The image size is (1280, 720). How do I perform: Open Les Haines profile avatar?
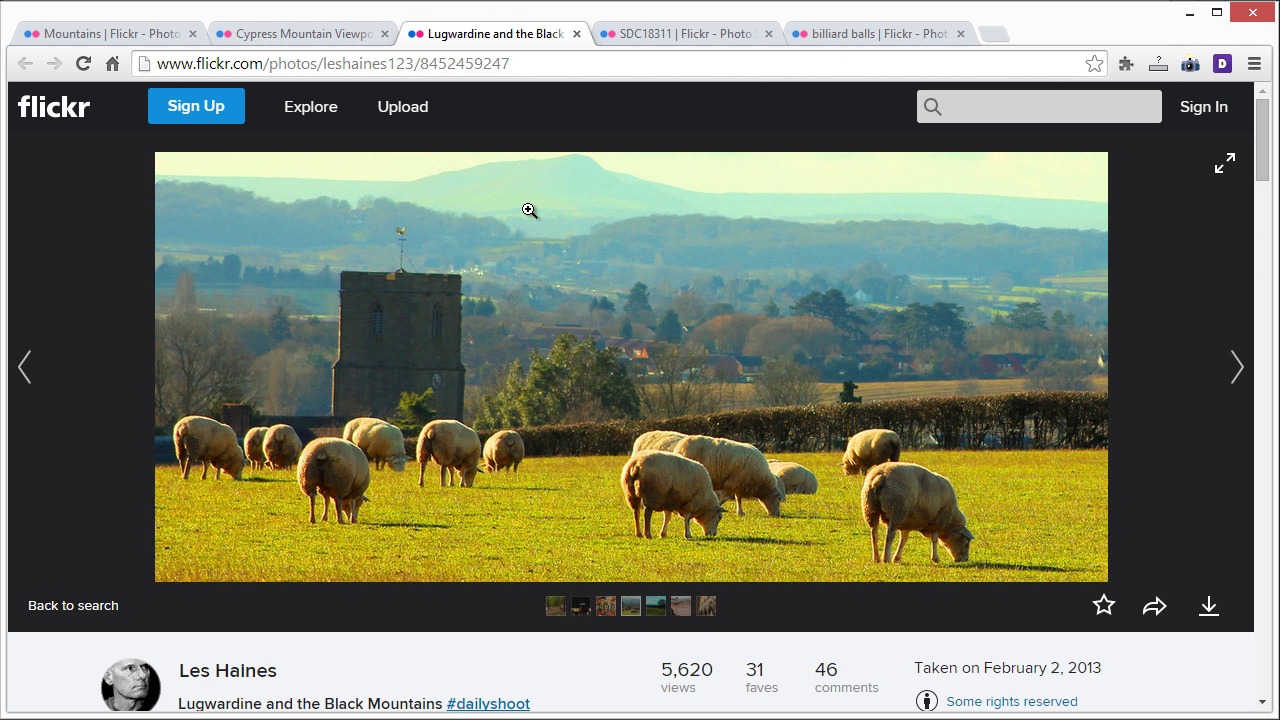[x=131, y=686]
